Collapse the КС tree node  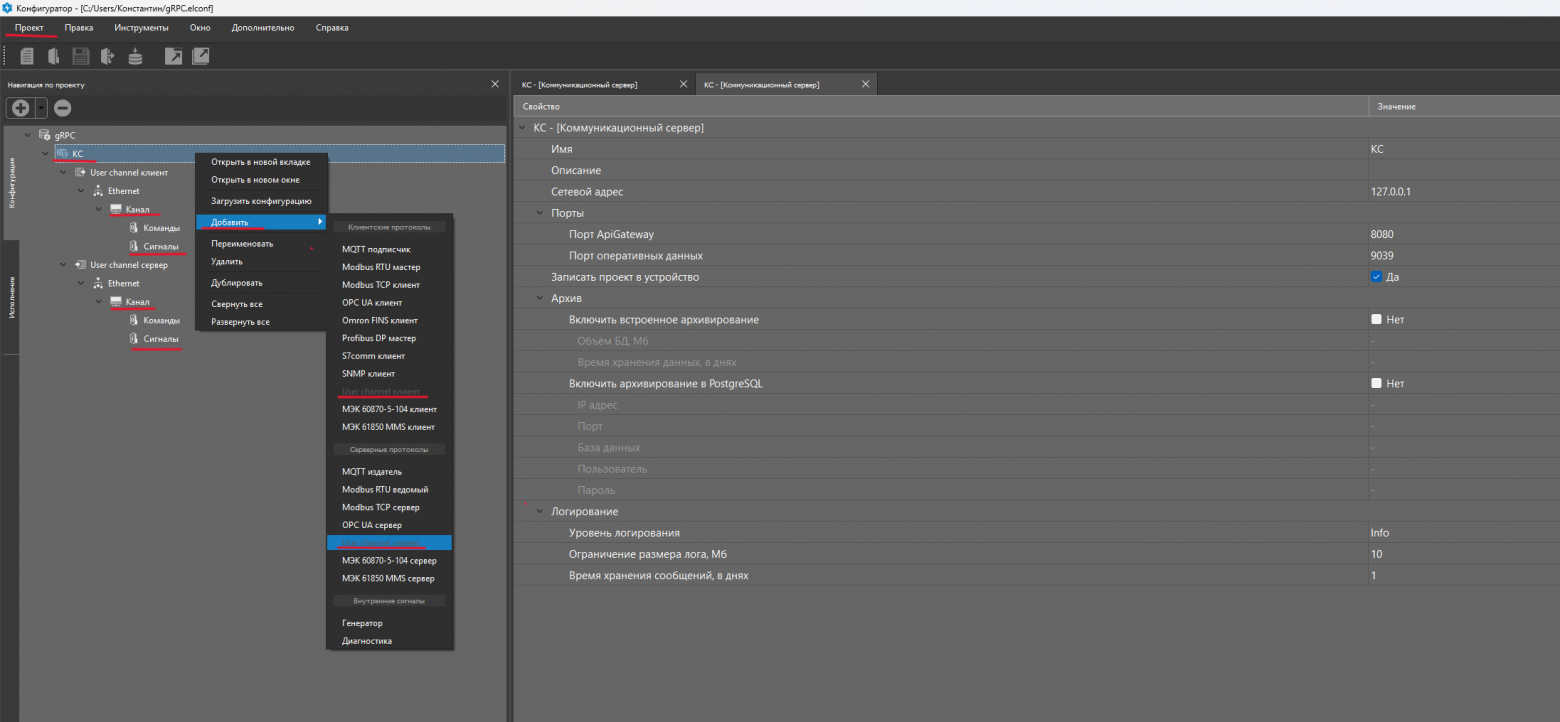(x=46, y=153)
